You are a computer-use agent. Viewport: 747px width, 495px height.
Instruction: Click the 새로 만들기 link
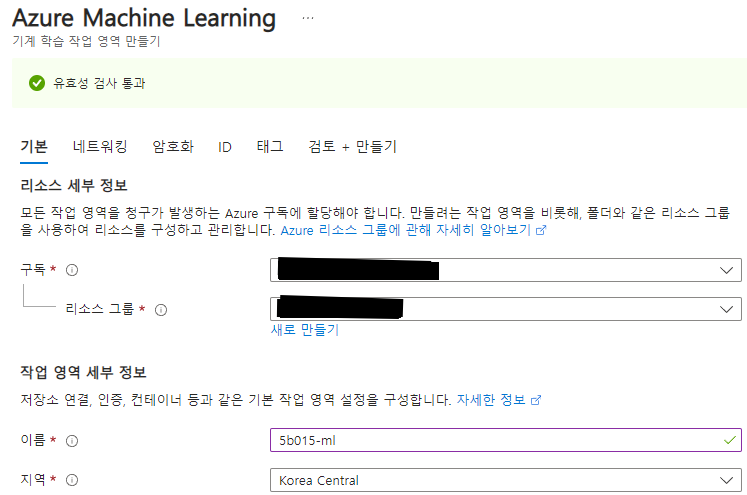(x=304, y=330)
